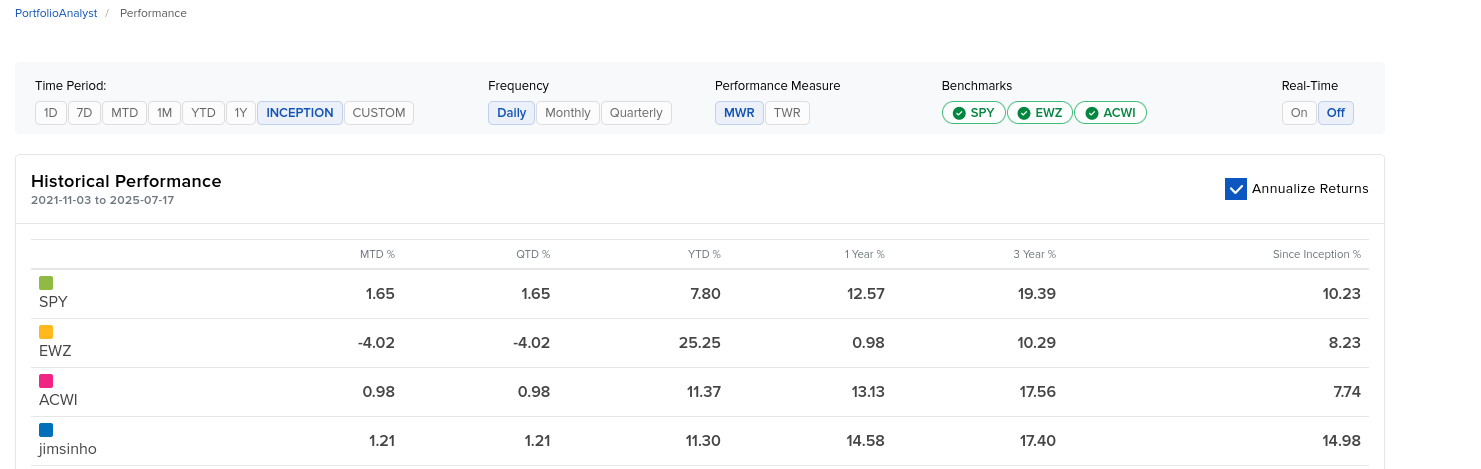Click the blue jimsinho color swatch
The image size is (1481, 469).
pos(46,430)
